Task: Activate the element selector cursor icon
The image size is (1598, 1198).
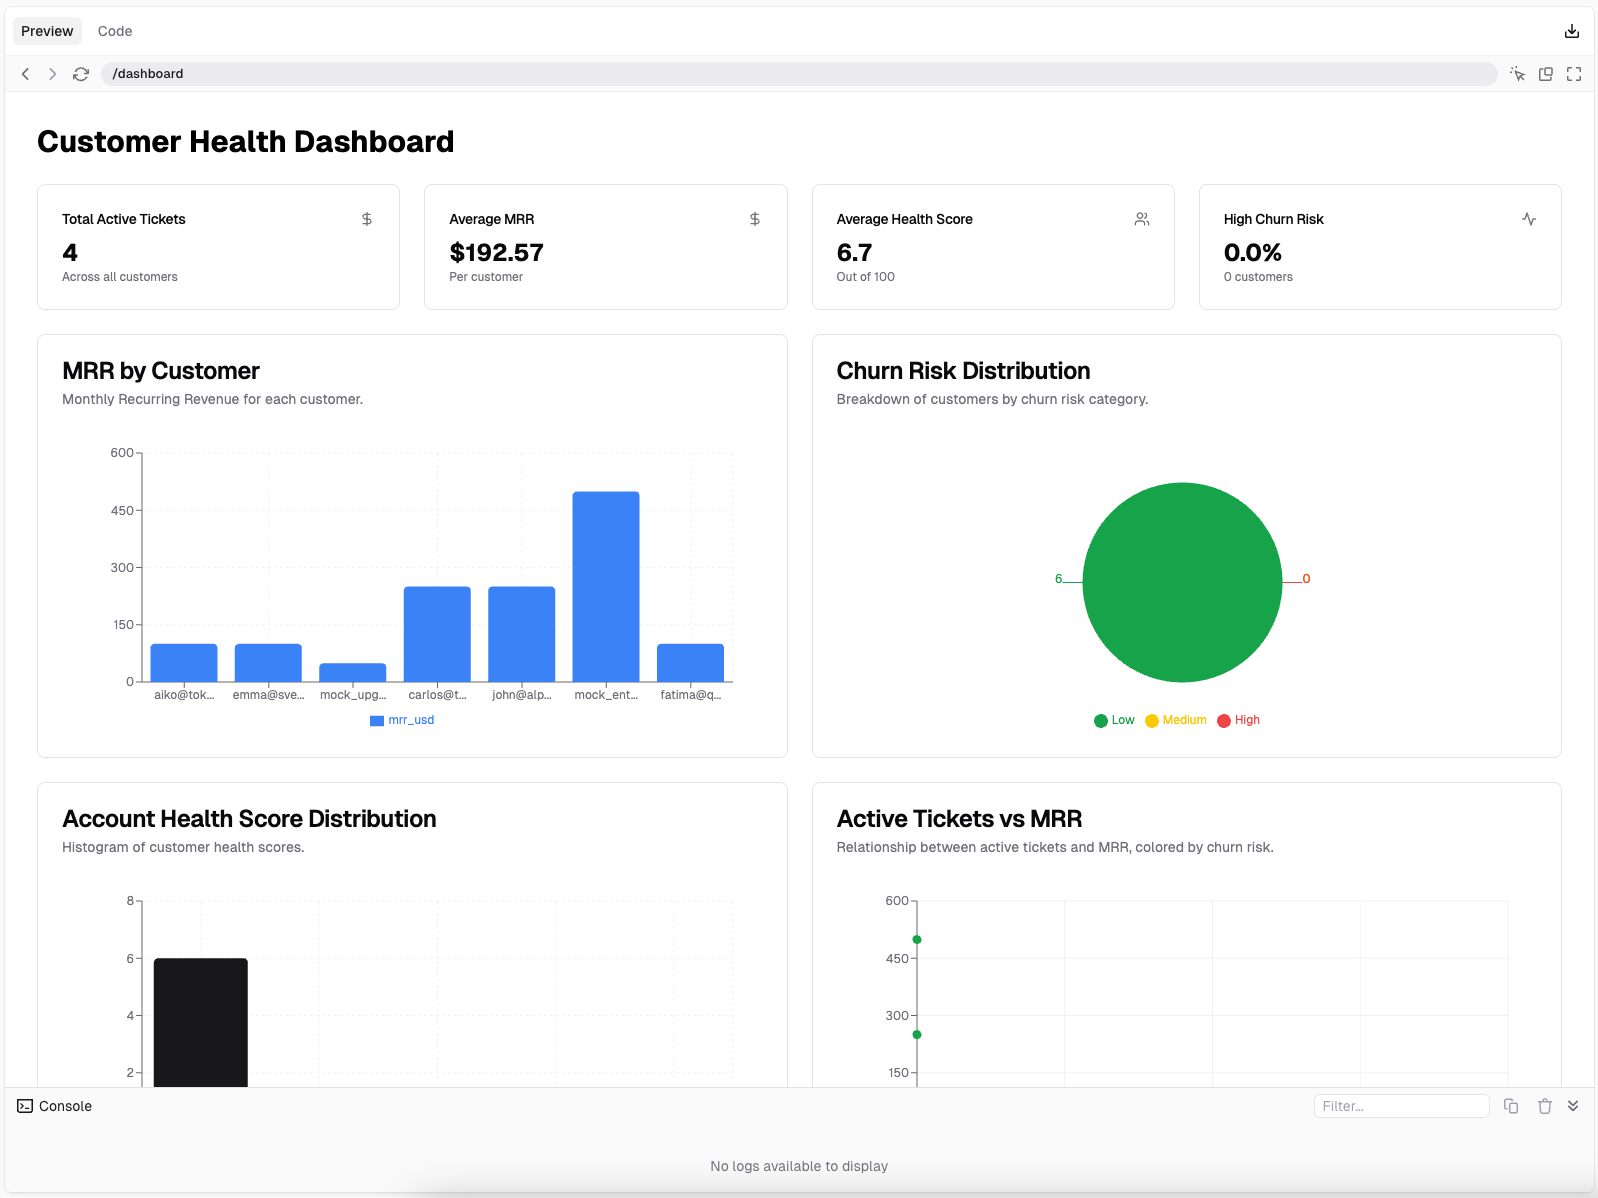Action: [1518, 74]
